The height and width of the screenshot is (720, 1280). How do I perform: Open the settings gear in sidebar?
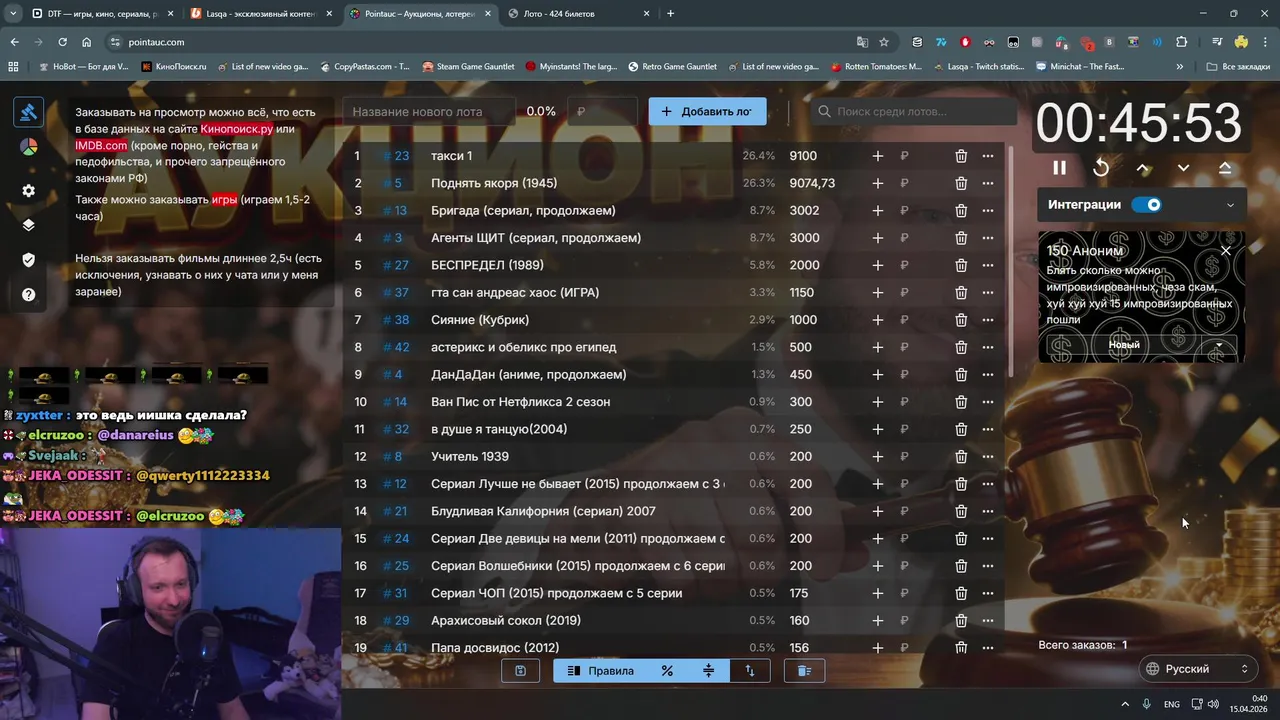[28, 190]
